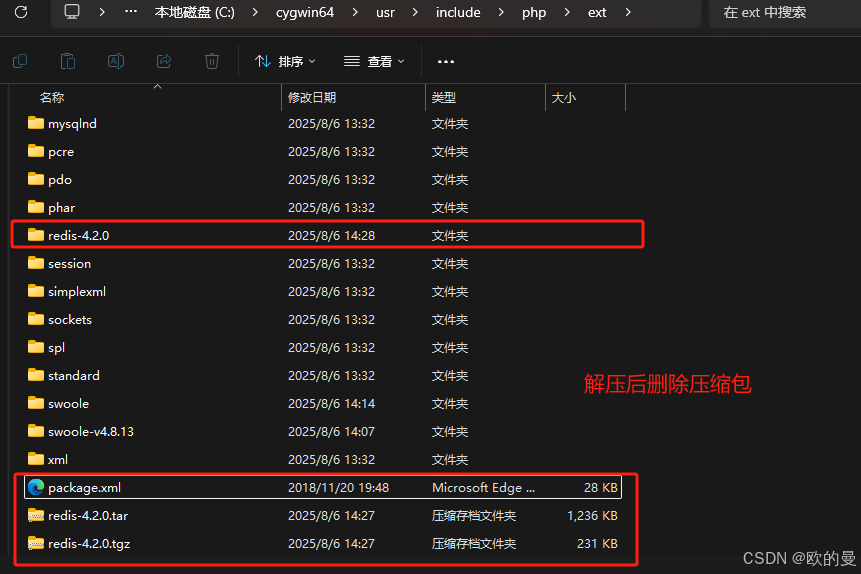Screen dimensions: 861x574
Task: Click the 28 KB size cell
Action: [601, 488]
